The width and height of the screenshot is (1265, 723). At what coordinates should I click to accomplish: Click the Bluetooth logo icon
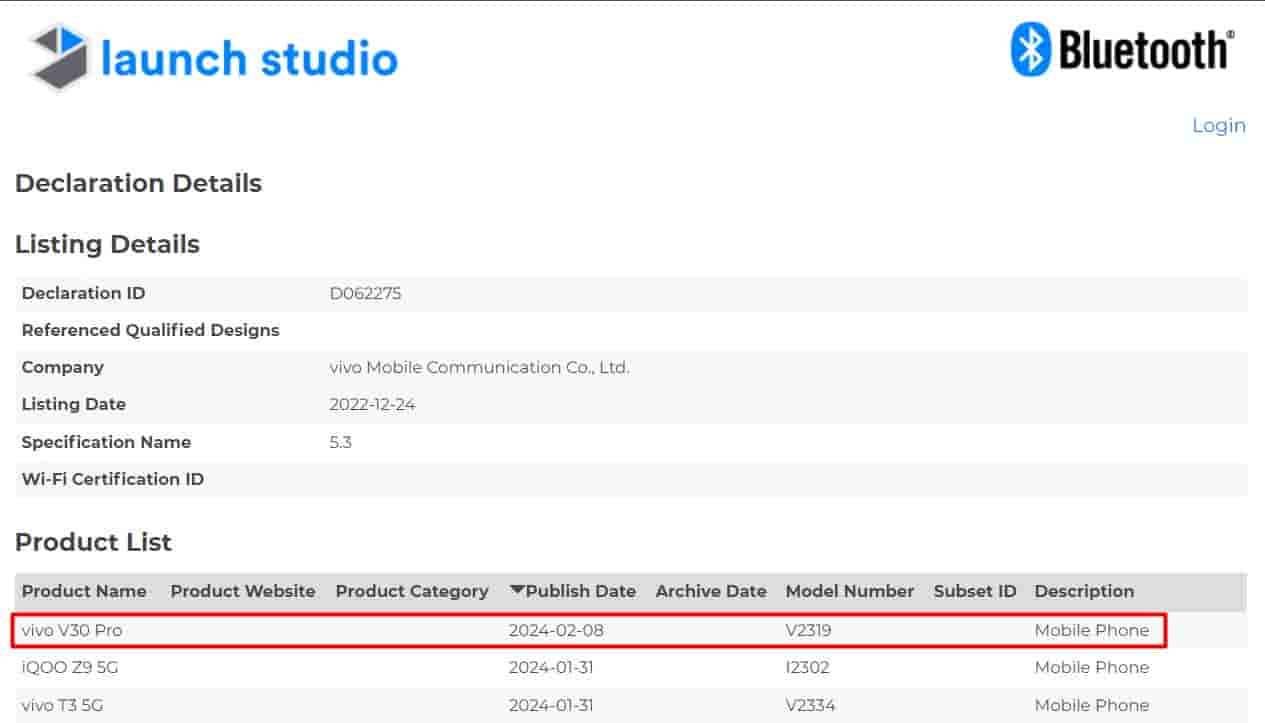[1030, 50]
